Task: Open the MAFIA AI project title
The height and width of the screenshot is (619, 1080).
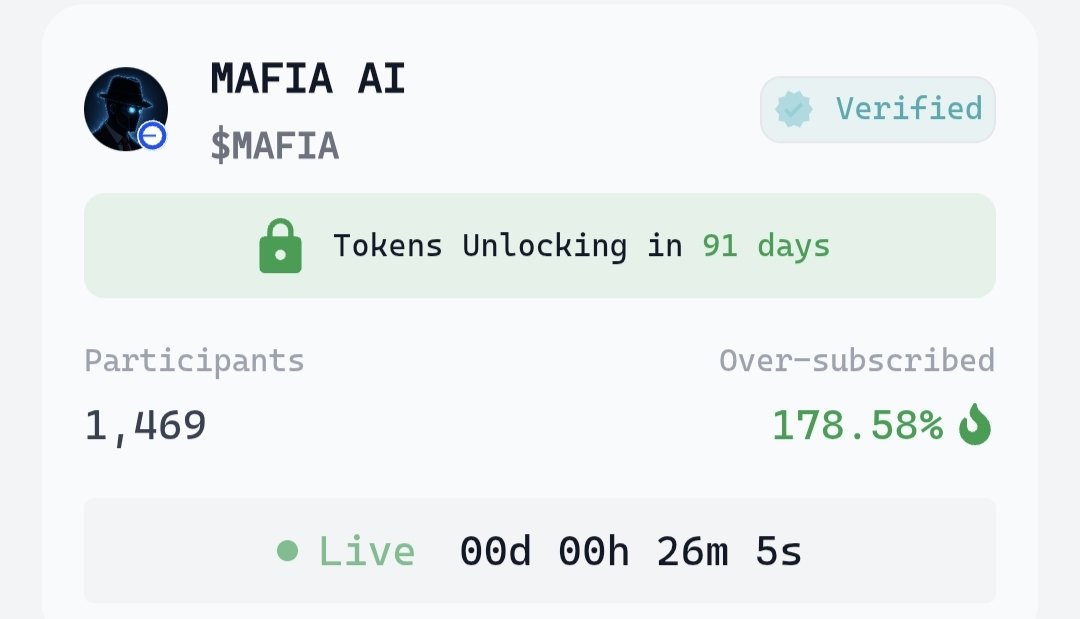Action: click(x=307, y=78)
